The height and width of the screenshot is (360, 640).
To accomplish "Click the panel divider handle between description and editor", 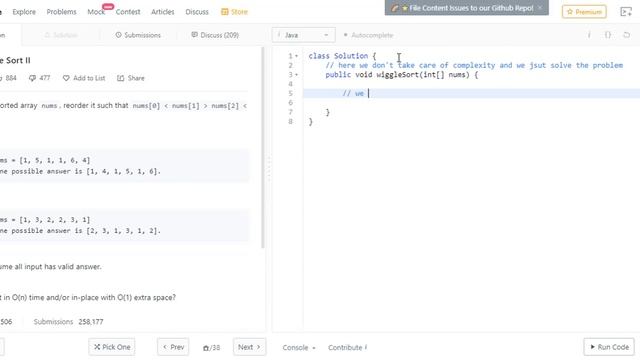I will click(x=269, y=169).
